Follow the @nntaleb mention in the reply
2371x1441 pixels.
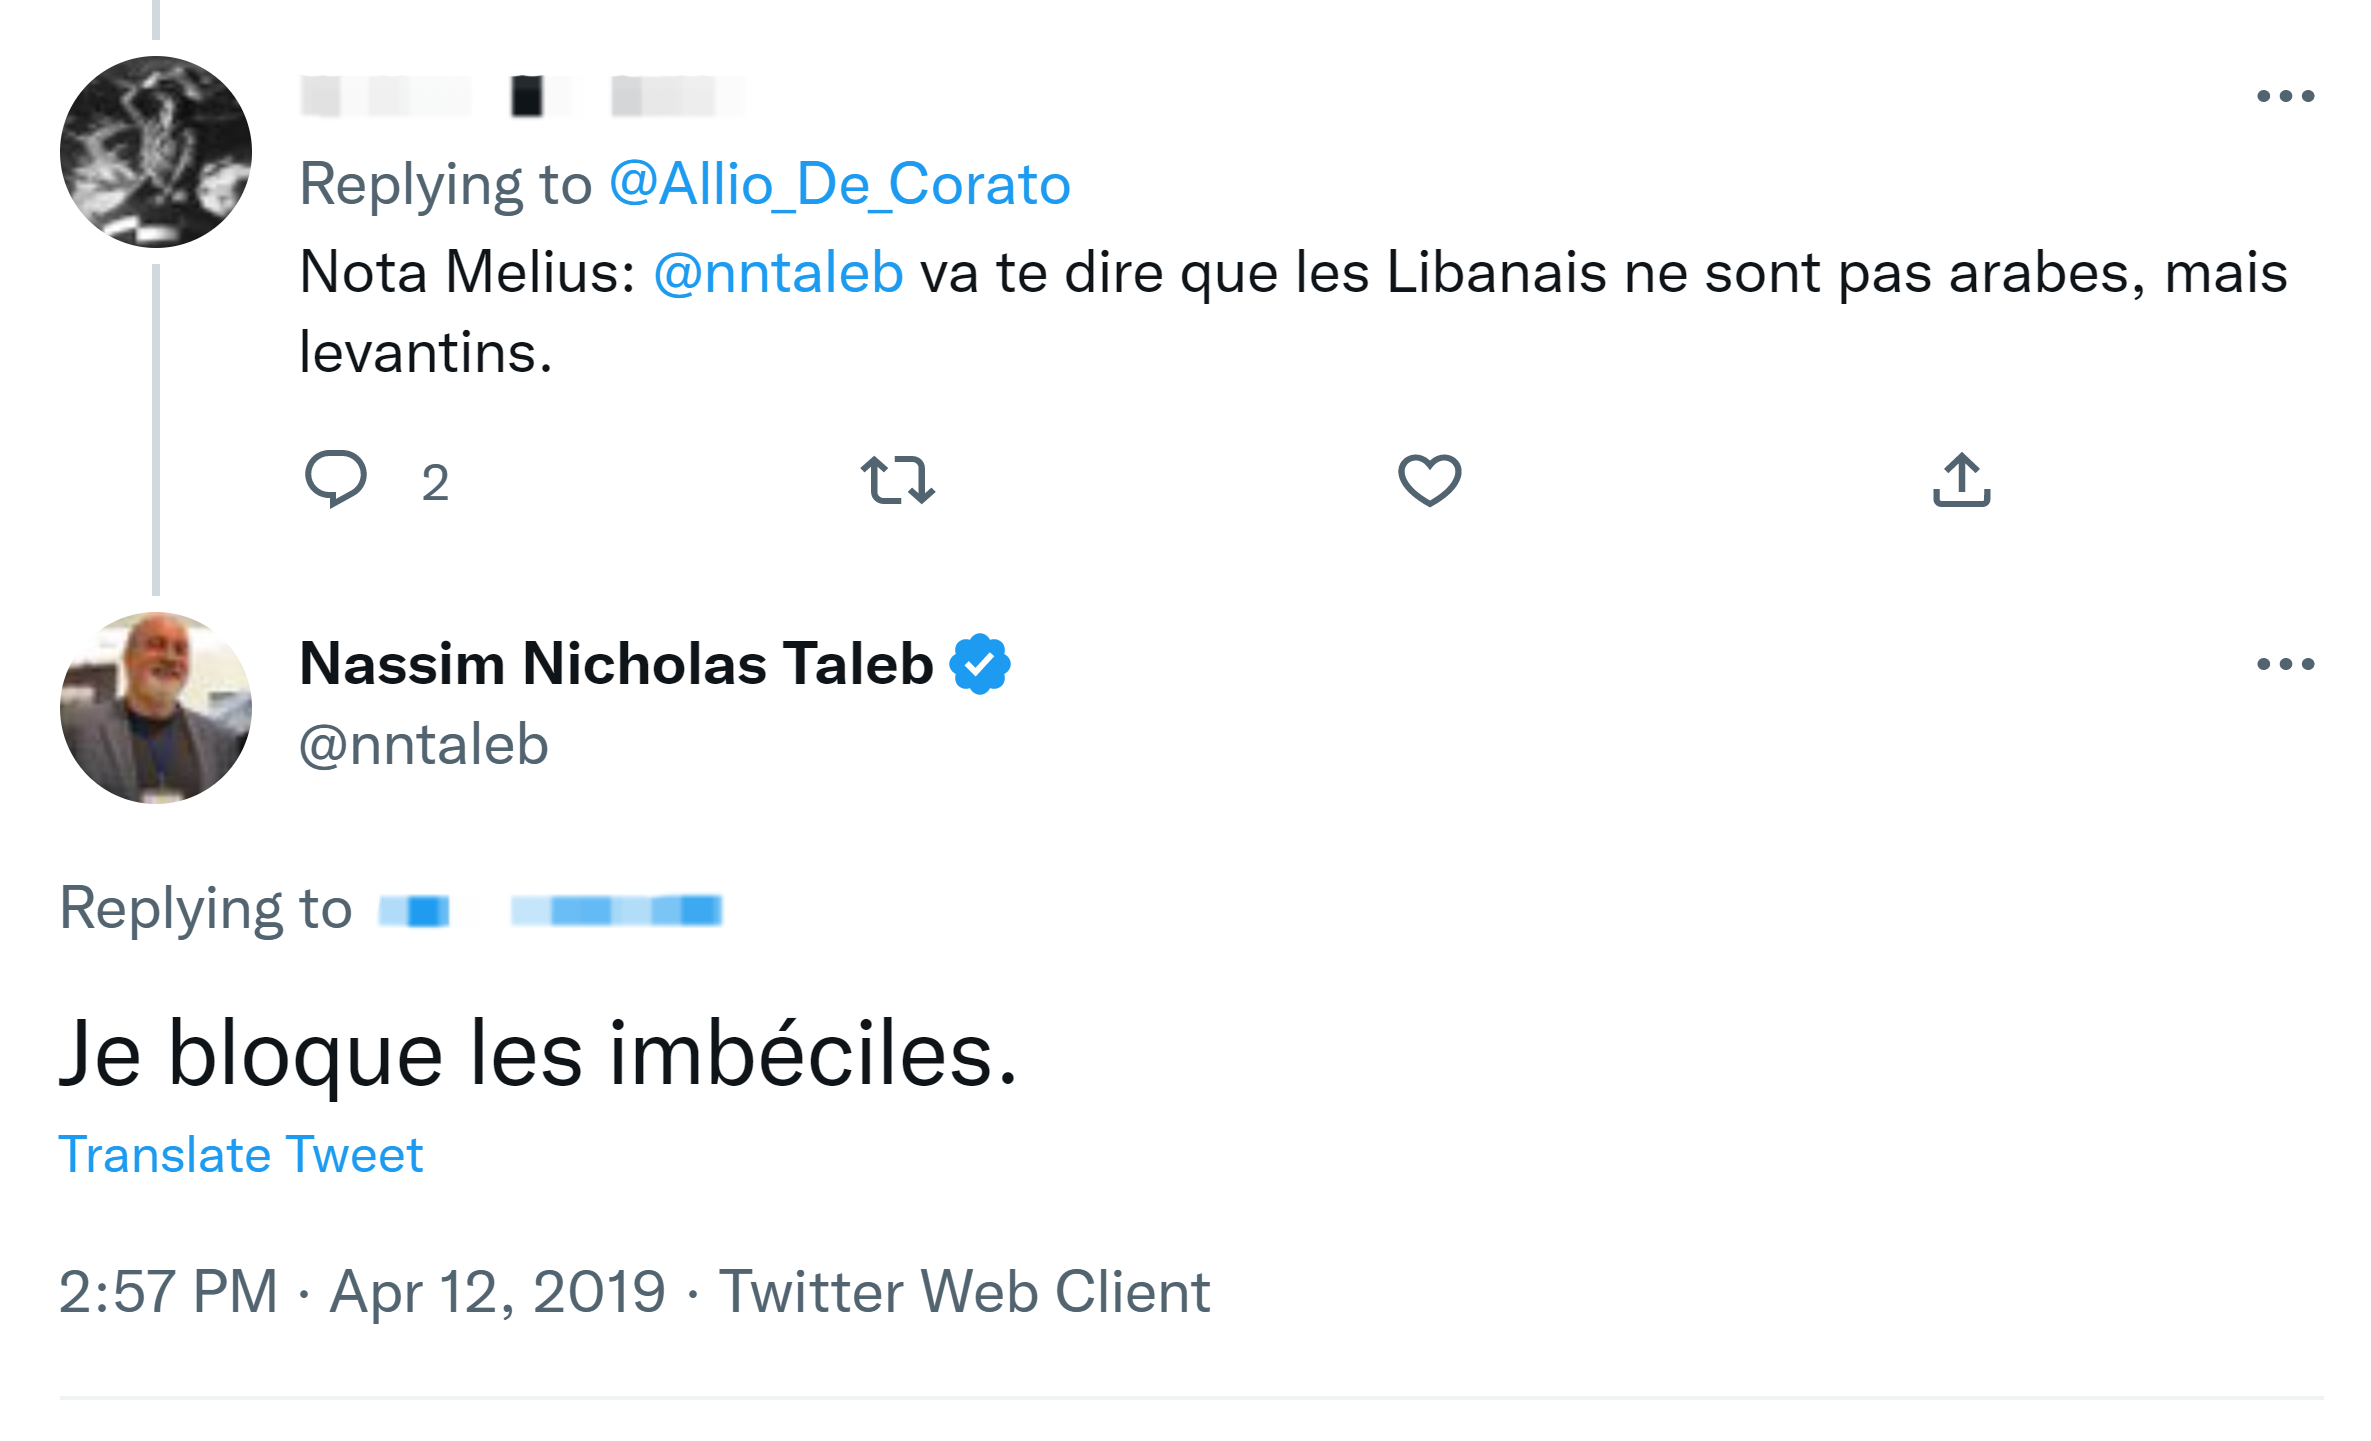point(778,272)
